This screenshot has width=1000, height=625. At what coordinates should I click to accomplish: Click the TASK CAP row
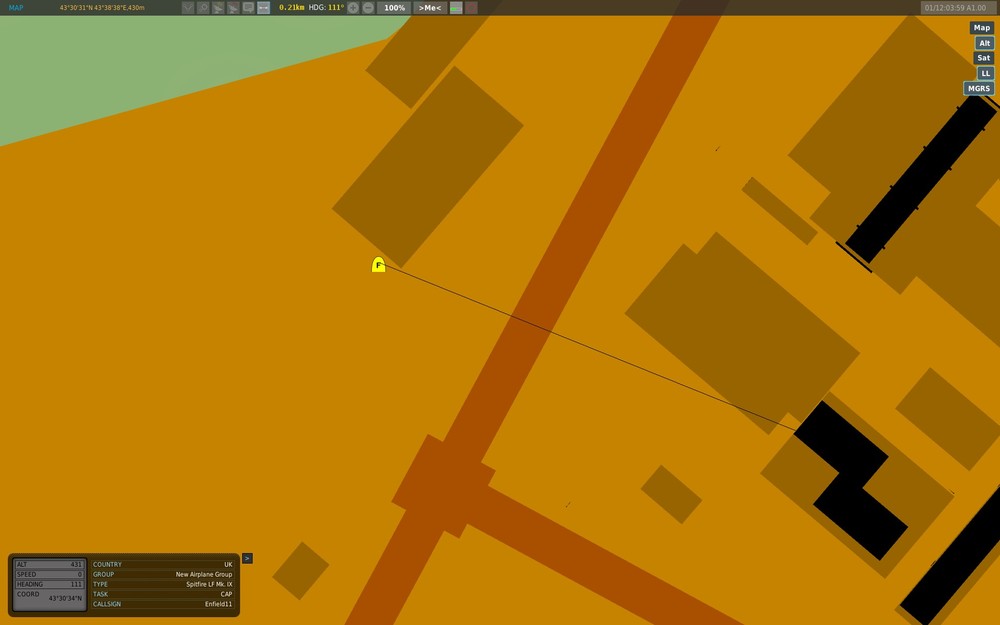(x=163, y=594)
